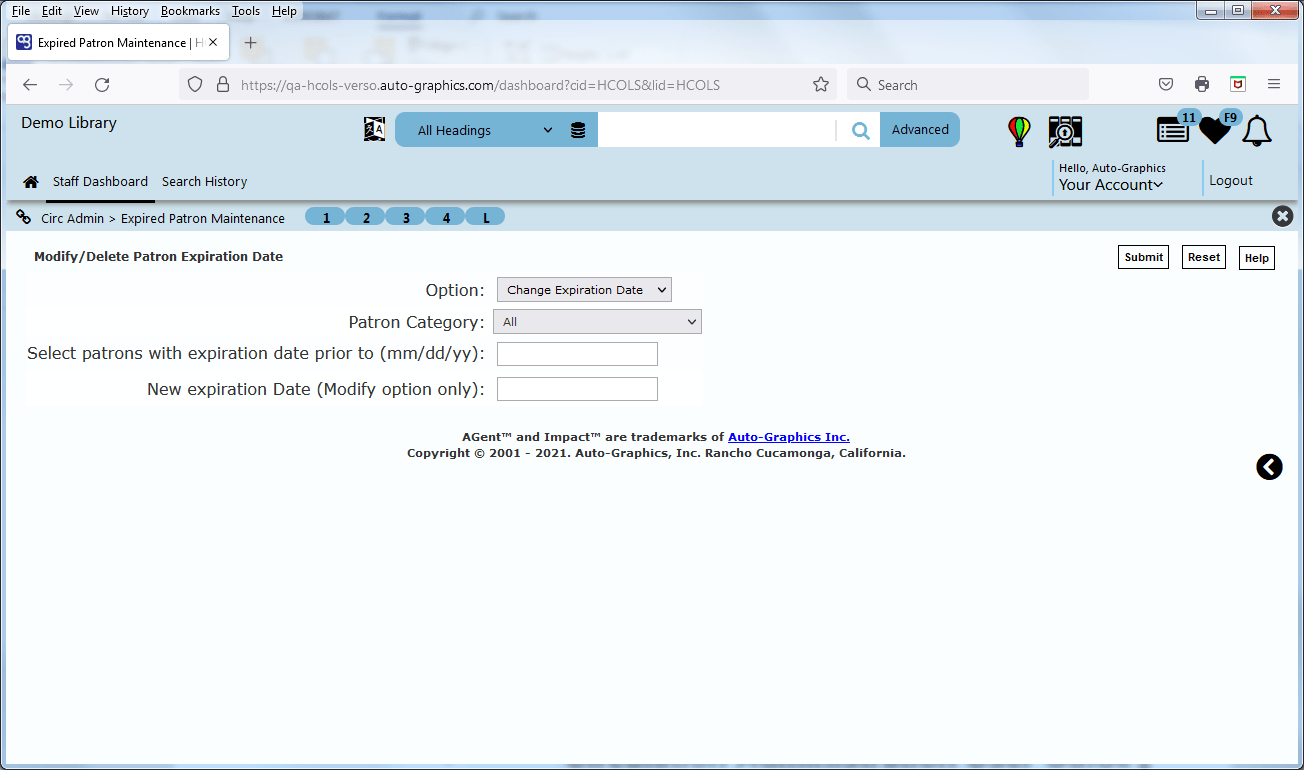Click the New expiration Date field
The height and width of the screenshot is (770, 1304).
tap(577, 389)
